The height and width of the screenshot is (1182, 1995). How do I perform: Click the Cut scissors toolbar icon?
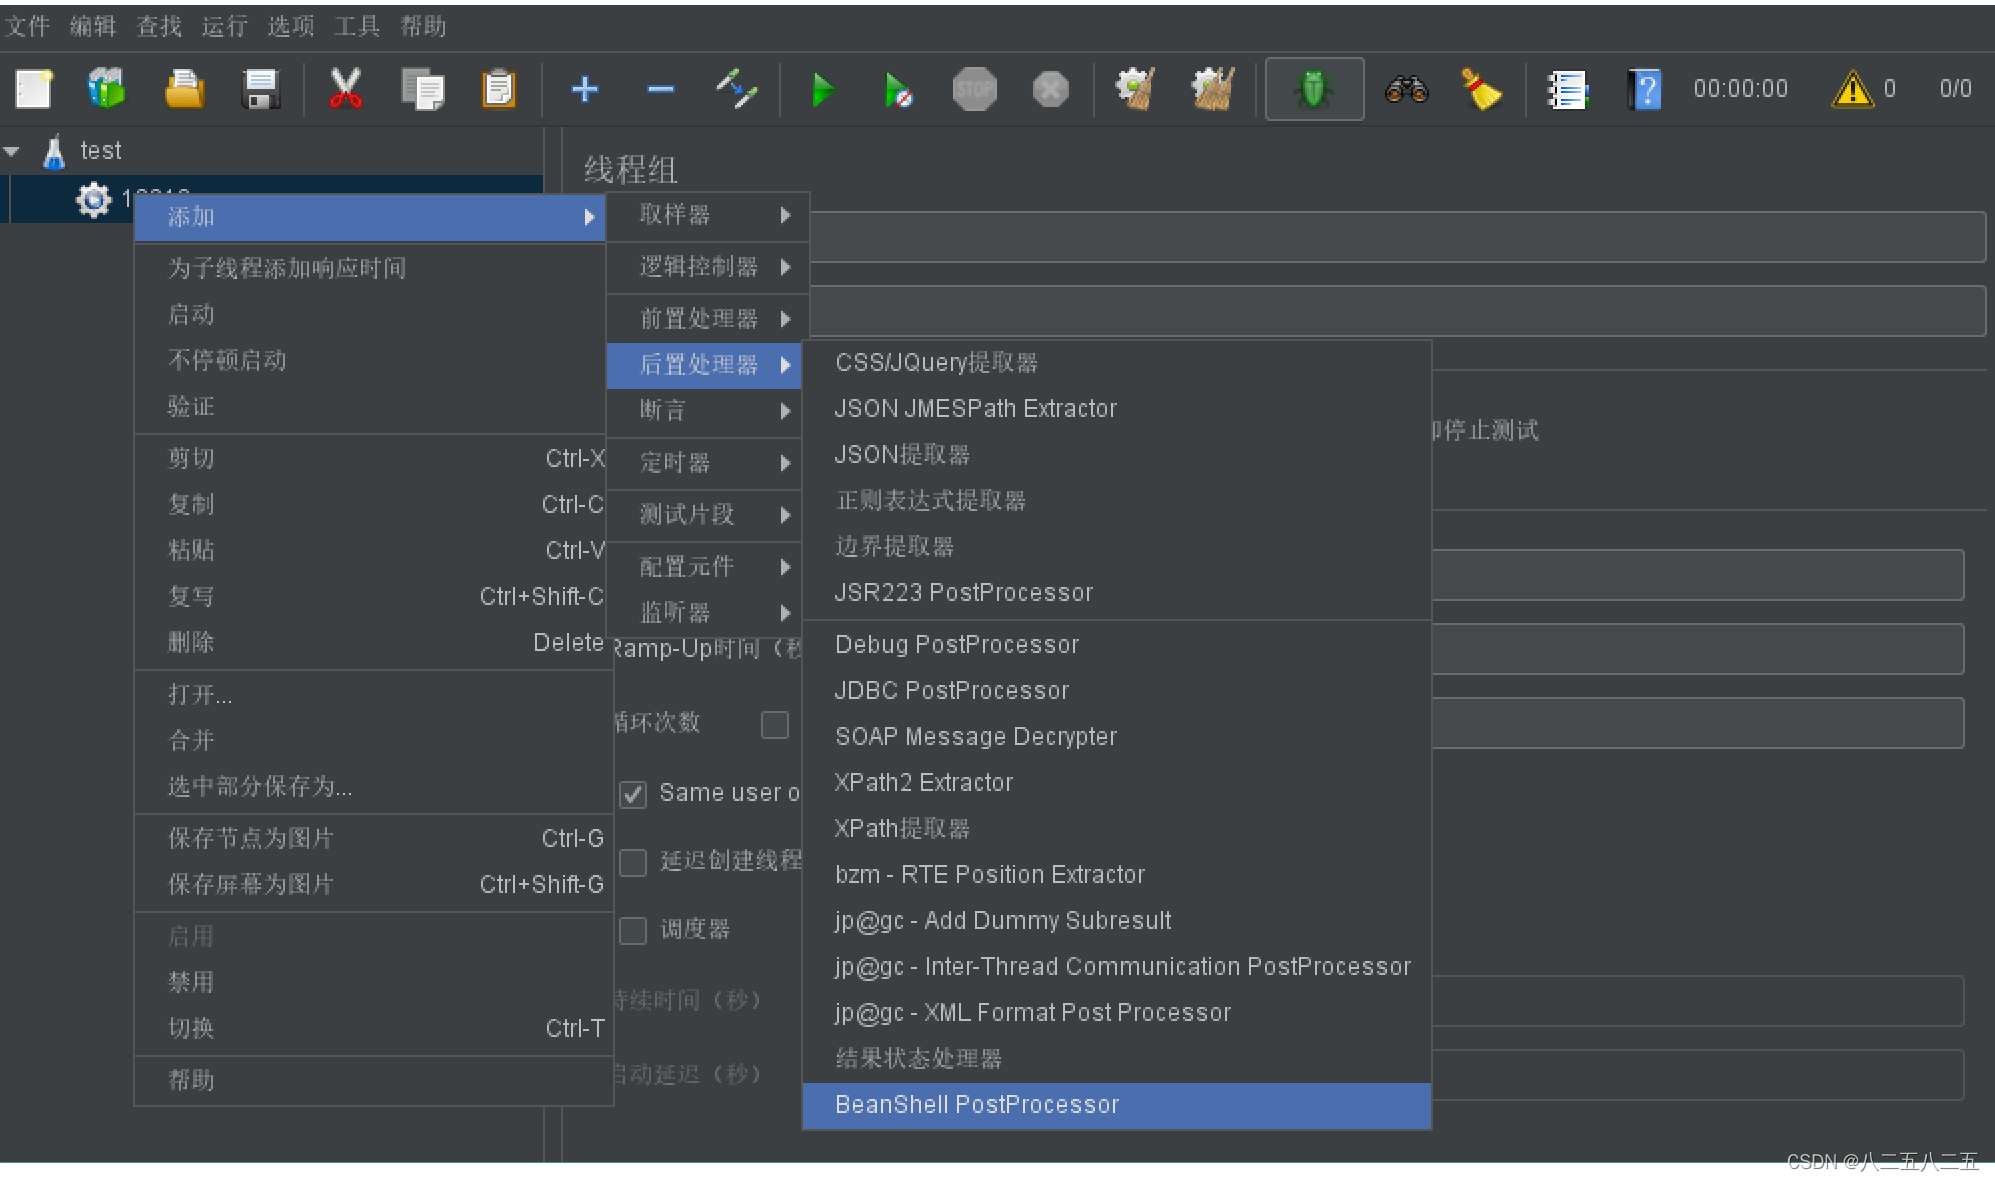pyautogui.click(x=345, y=90)
